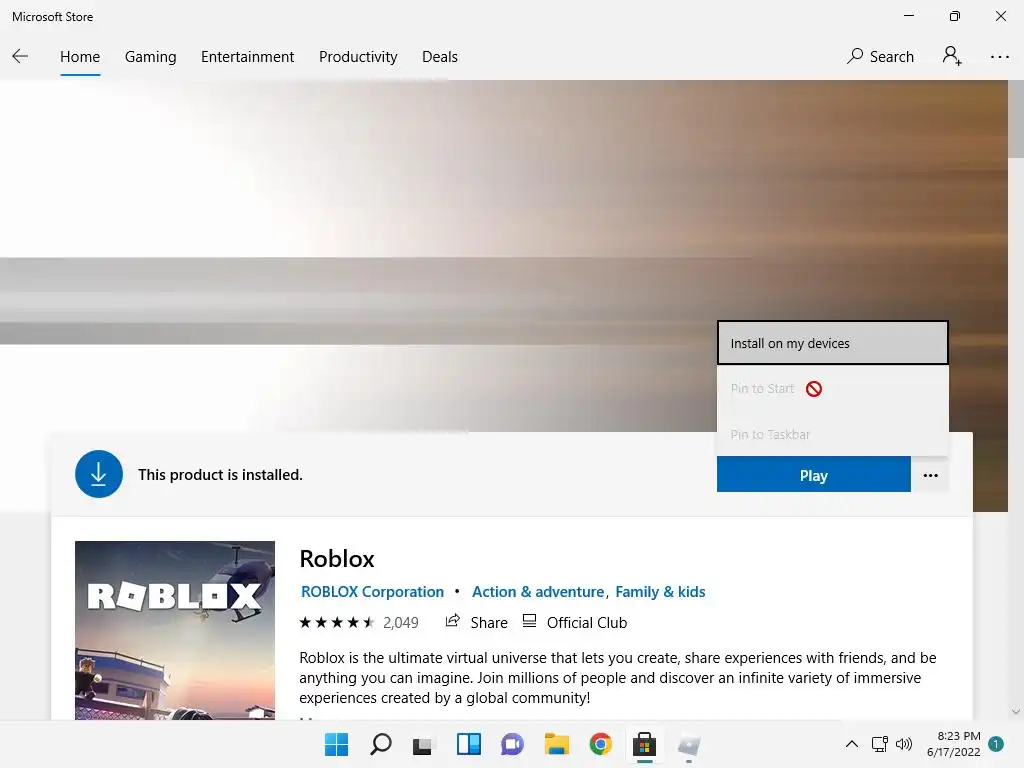This screenshot has height=768, width=1024.
Task: Click the Share arrow icon
Action: coord(453,621)
